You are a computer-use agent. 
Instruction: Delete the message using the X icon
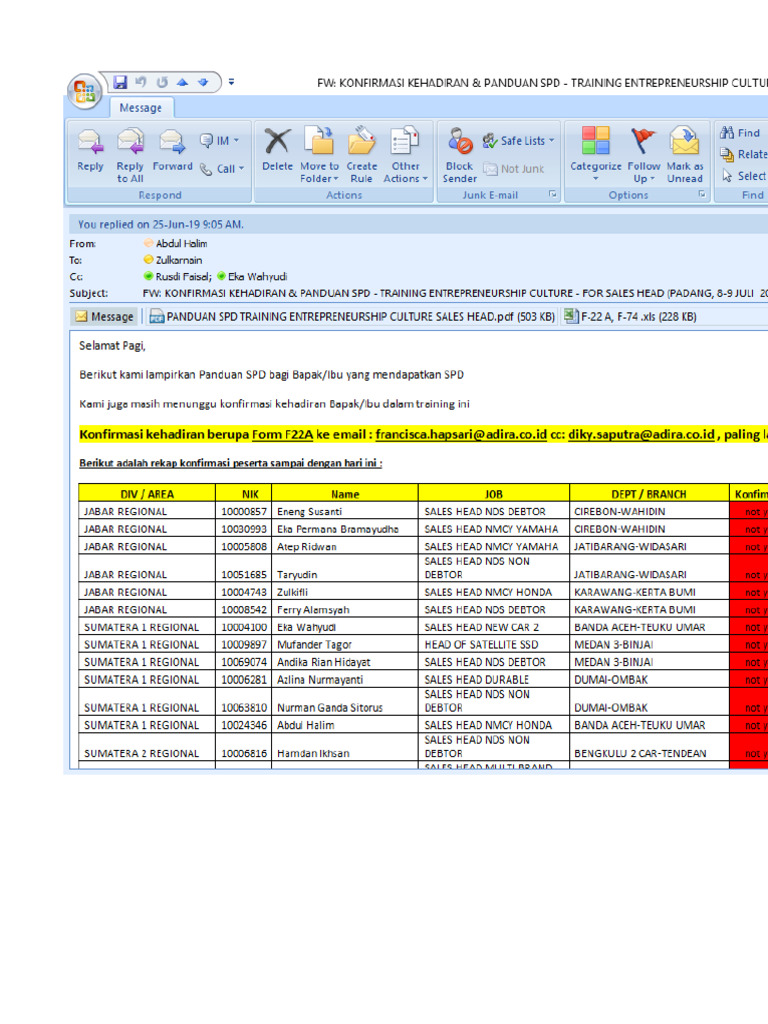277,143
